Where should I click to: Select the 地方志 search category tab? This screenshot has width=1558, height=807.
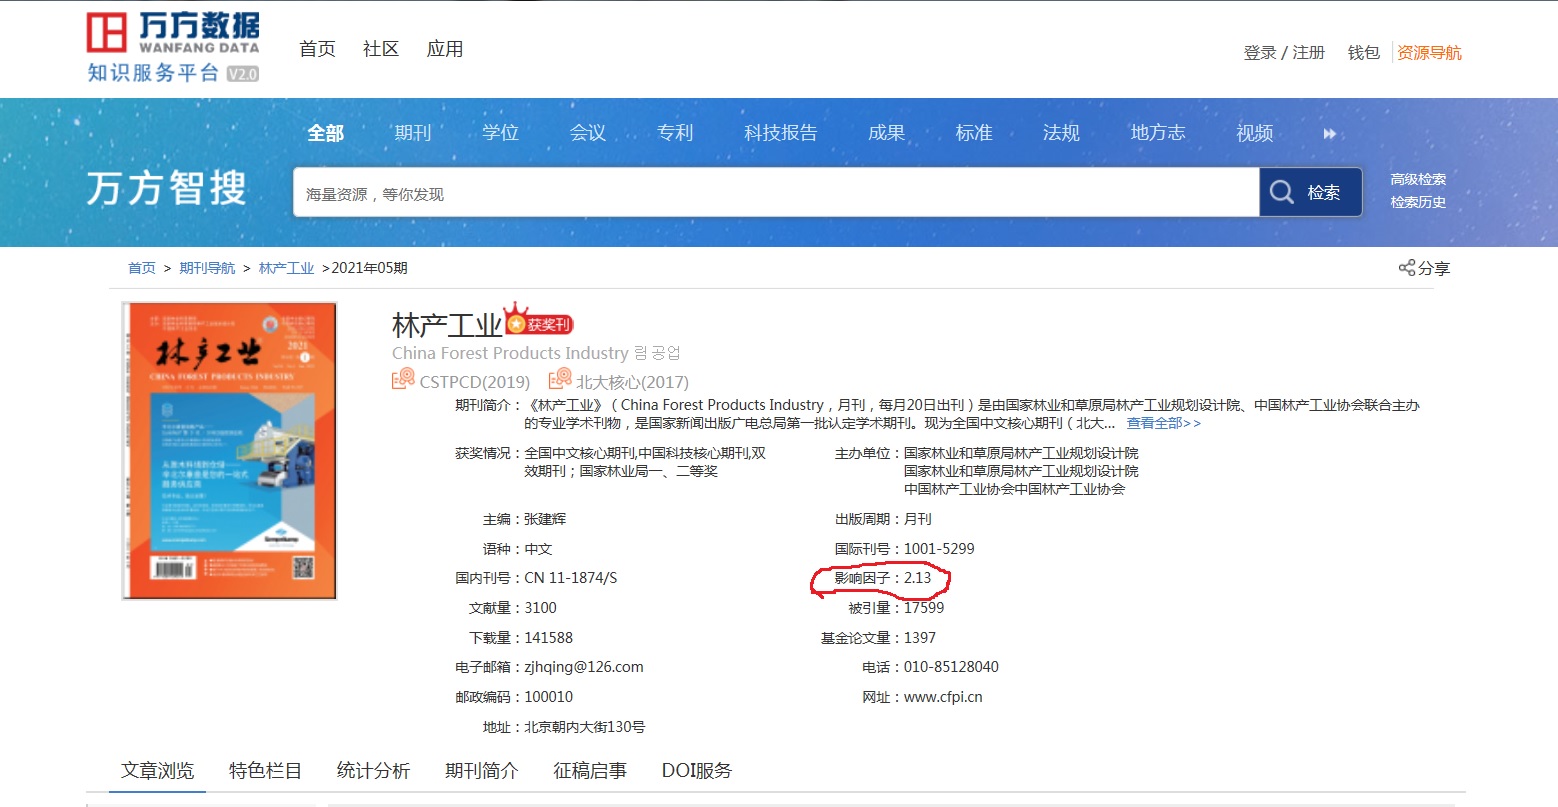[1158, 133]
